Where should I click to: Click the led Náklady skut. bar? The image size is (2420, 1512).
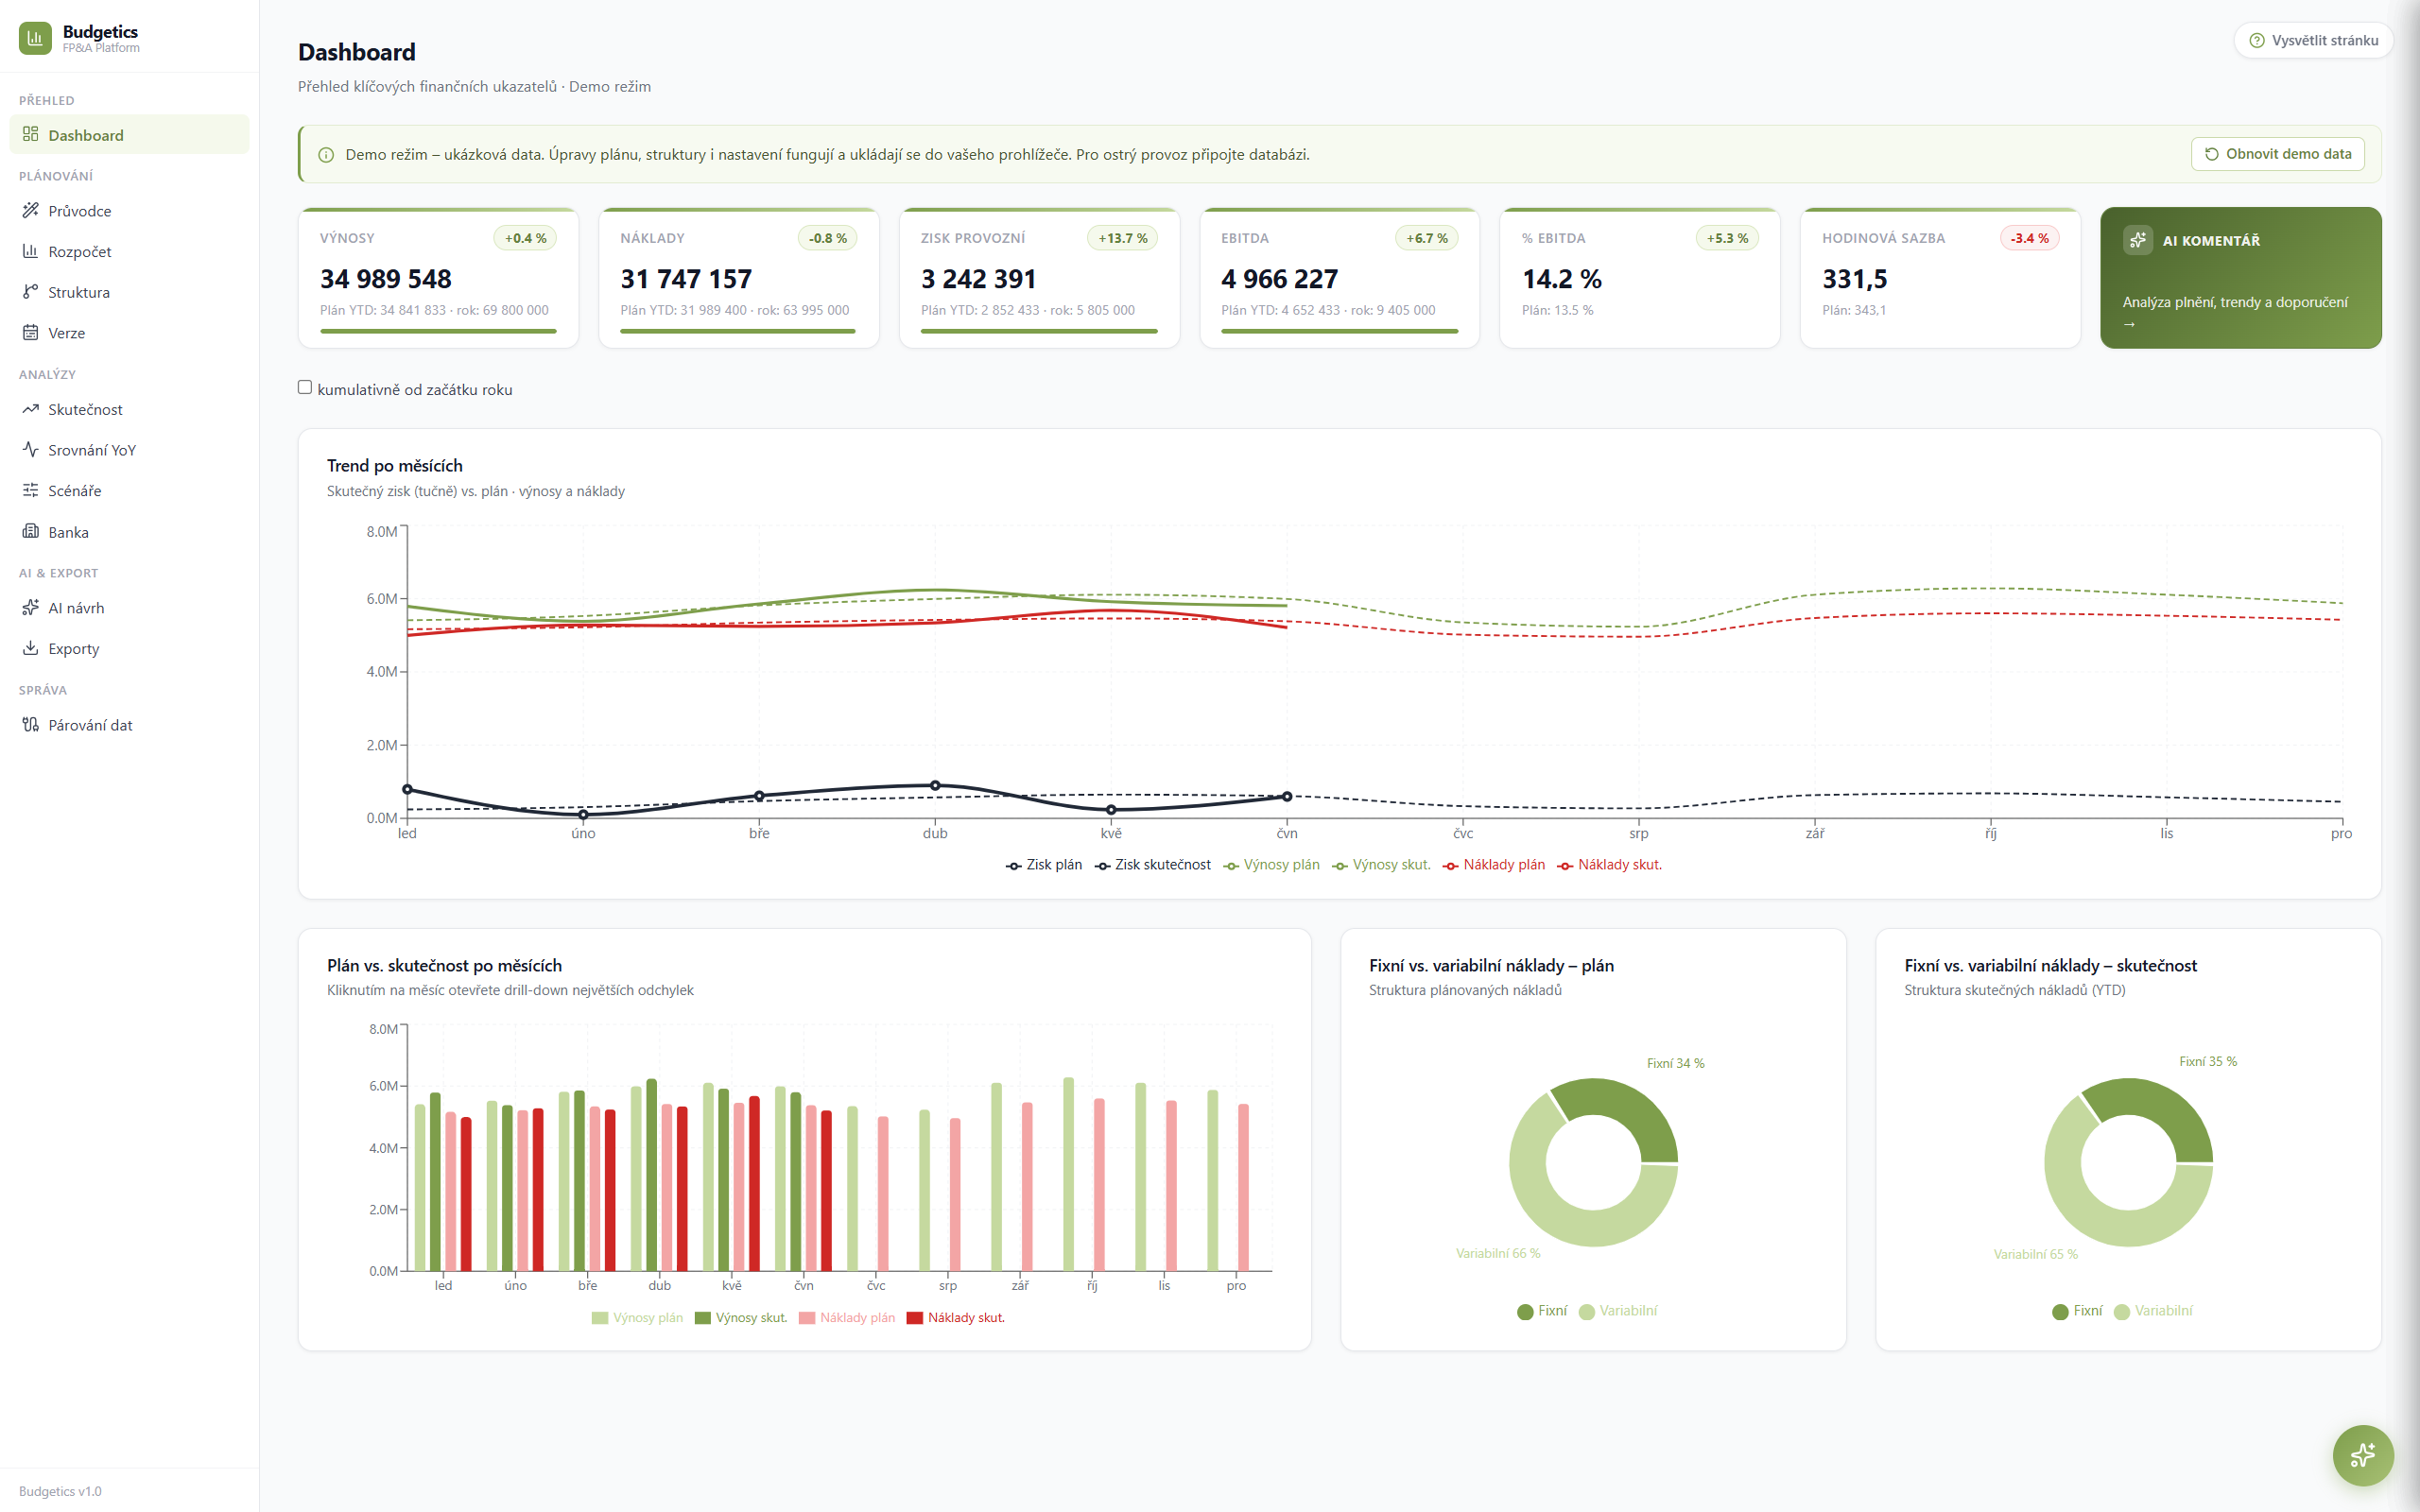click(466, 1194)
